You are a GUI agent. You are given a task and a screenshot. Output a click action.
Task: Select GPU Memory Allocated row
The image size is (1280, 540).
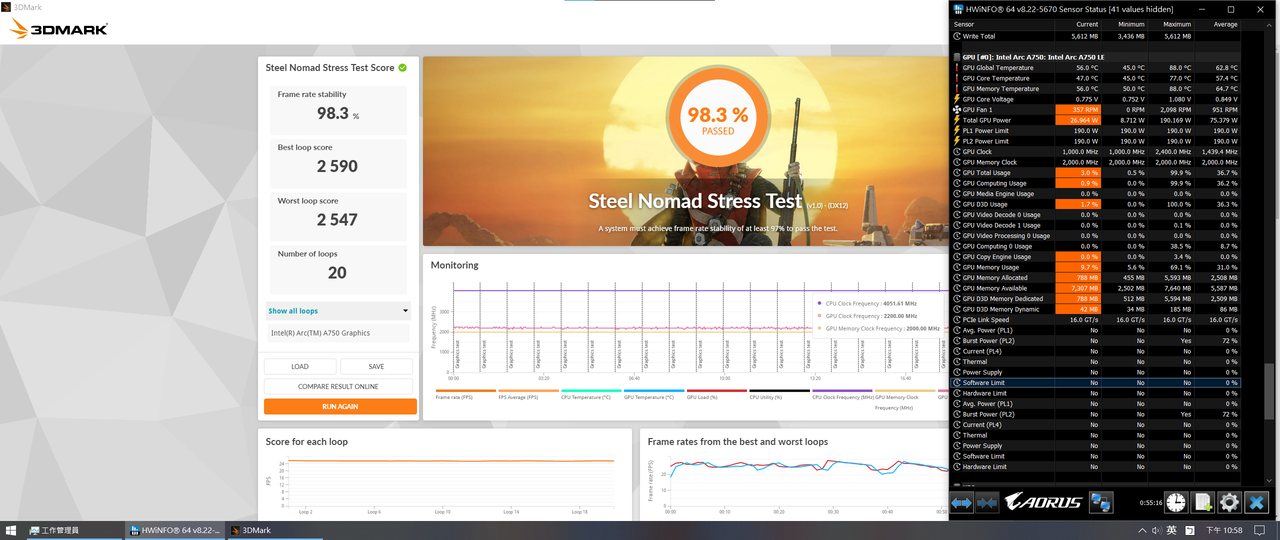[1096, 278]
